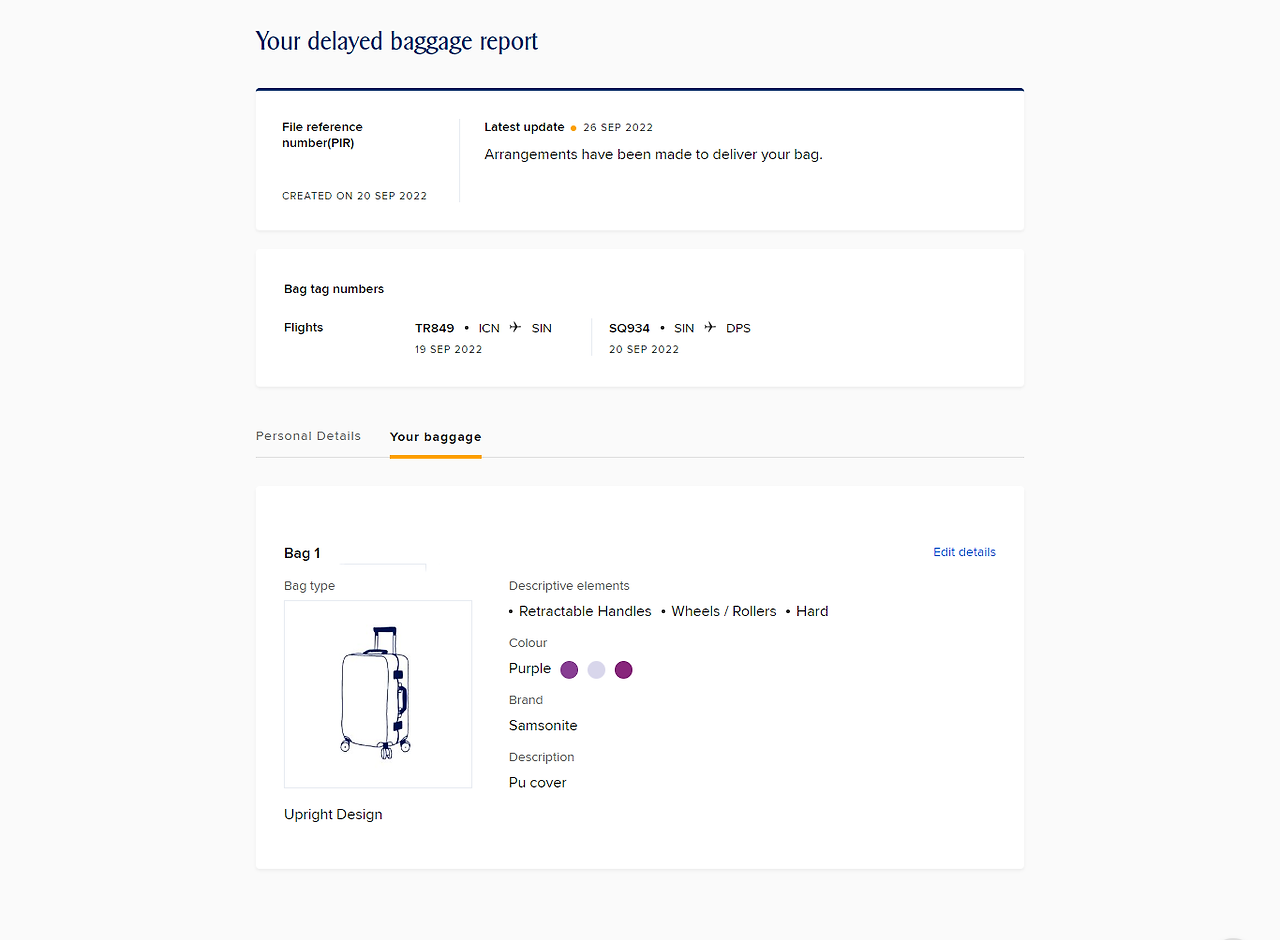The height and width of the screenshot is (940, 1280).
Task: Click the dark purple colour swatch
Action: (x=569, y=669)
